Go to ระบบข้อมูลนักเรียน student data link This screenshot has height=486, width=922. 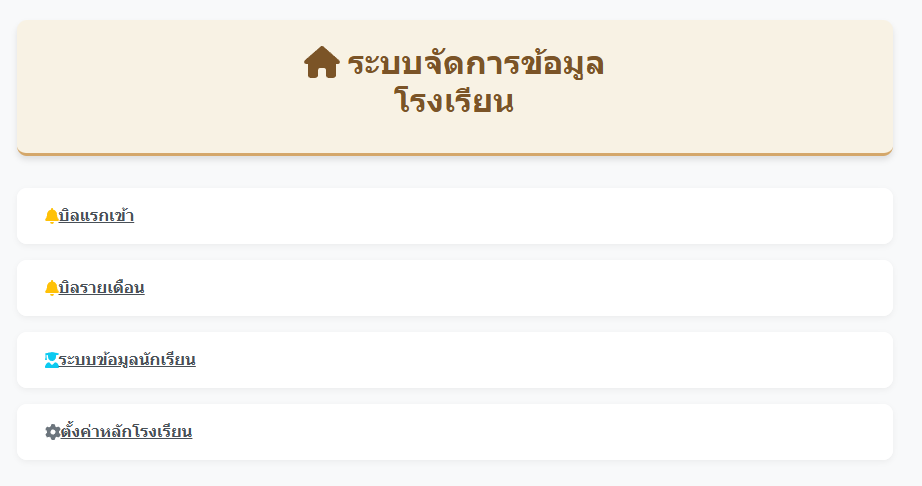point(127,360)
